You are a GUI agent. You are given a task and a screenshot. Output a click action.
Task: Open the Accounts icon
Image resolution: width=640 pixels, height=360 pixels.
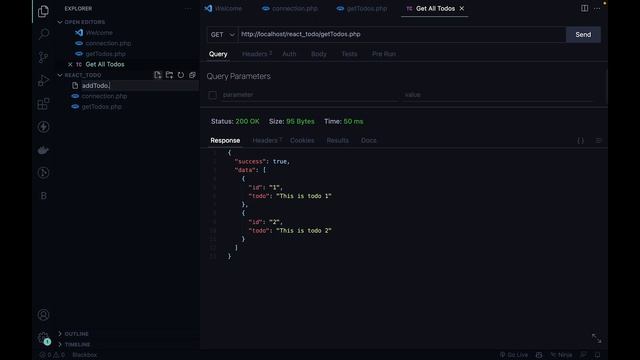coord(43,315)
